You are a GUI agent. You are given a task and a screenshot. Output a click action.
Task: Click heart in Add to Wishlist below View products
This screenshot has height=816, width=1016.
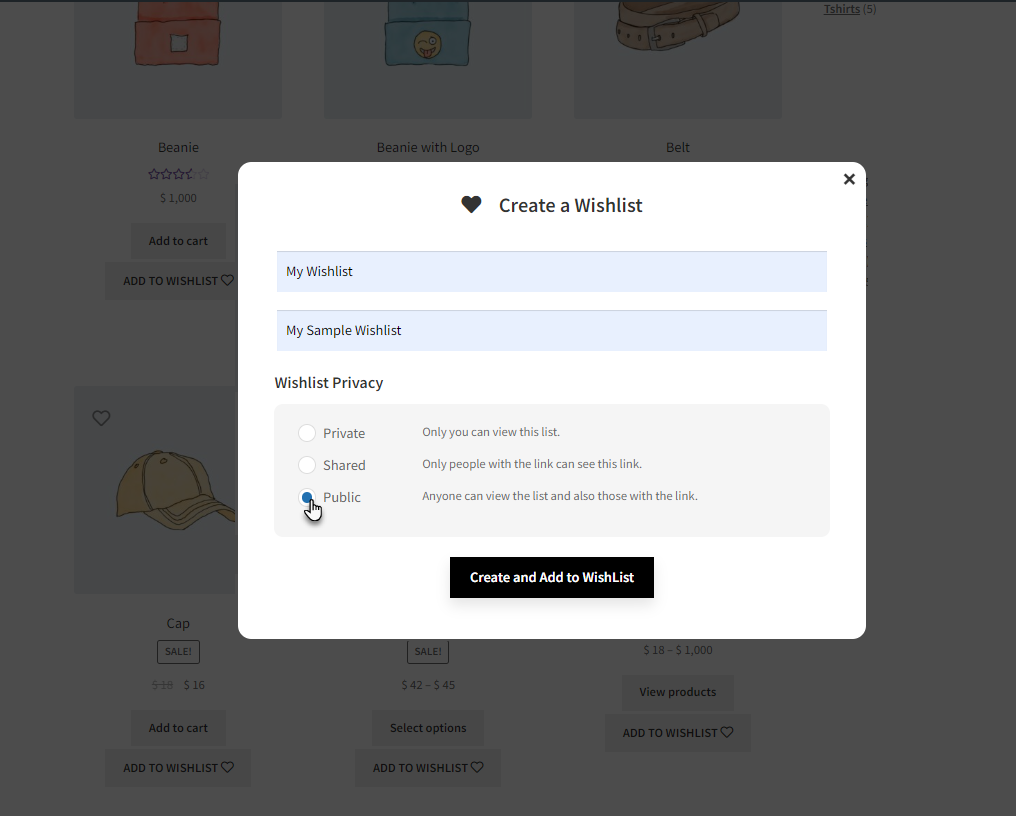(727, 732)
